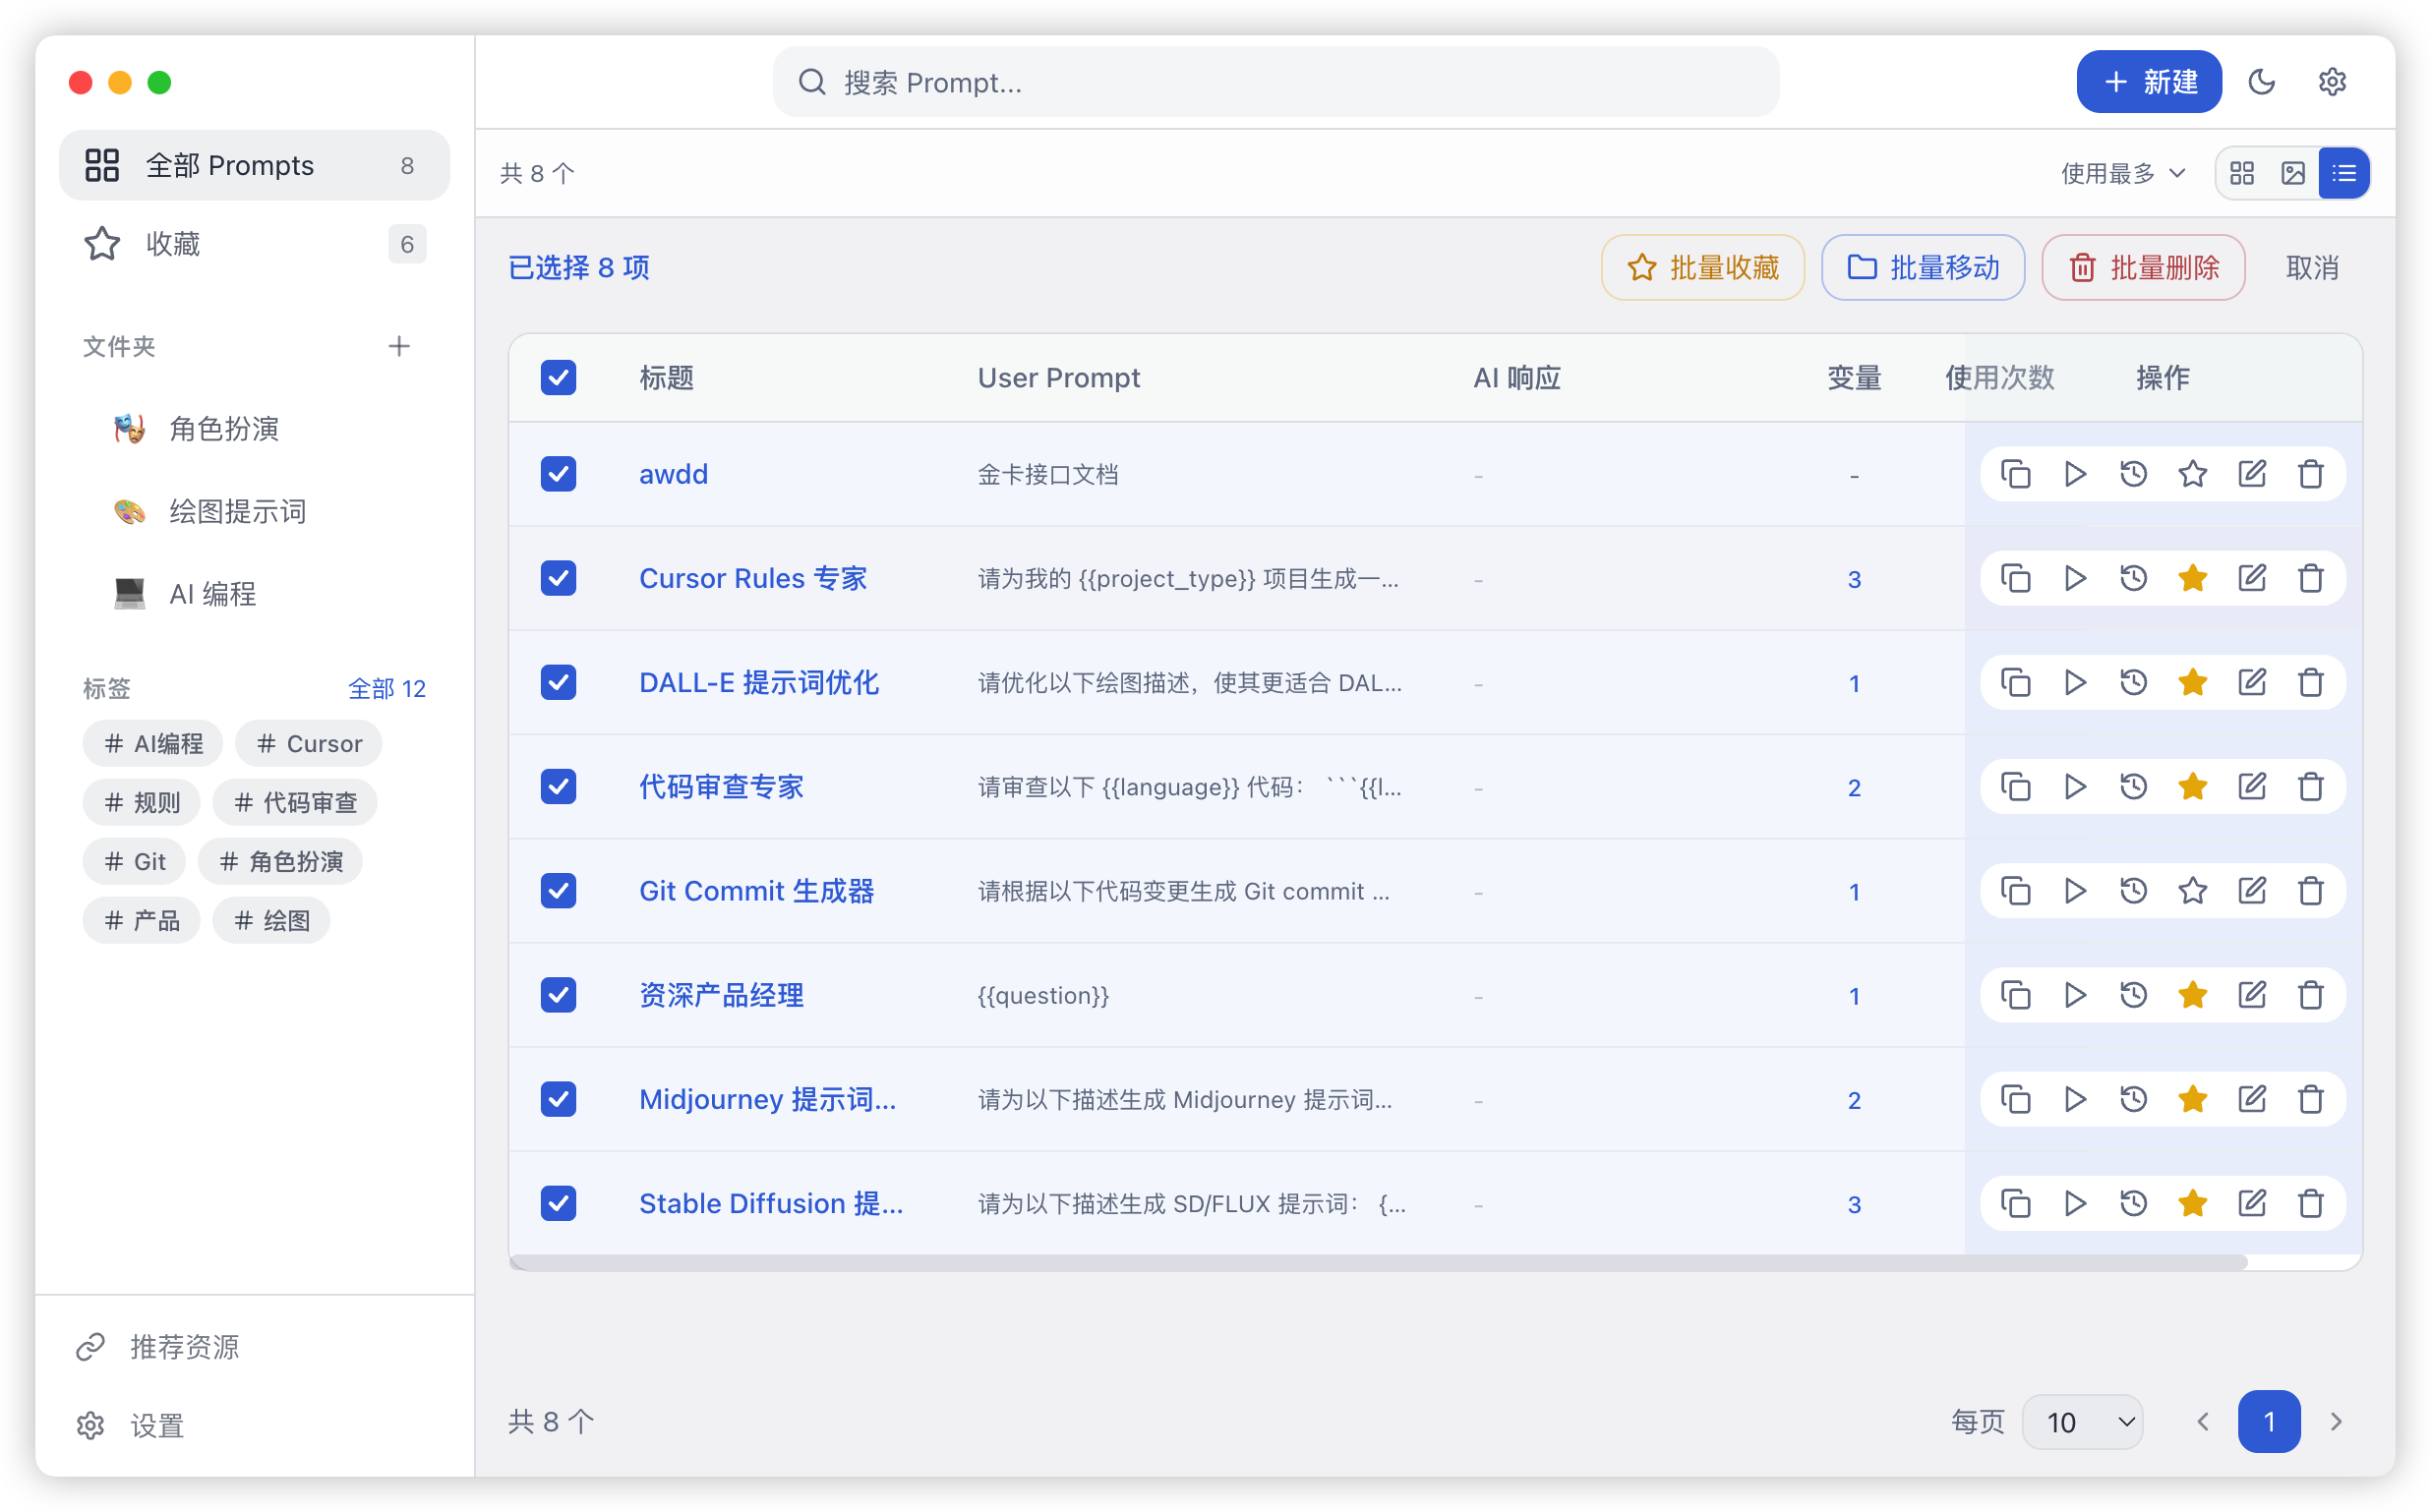Click the 批量删除 batch delete button
Screen dimensions: 2431x1512
[x=2142, y=267]
